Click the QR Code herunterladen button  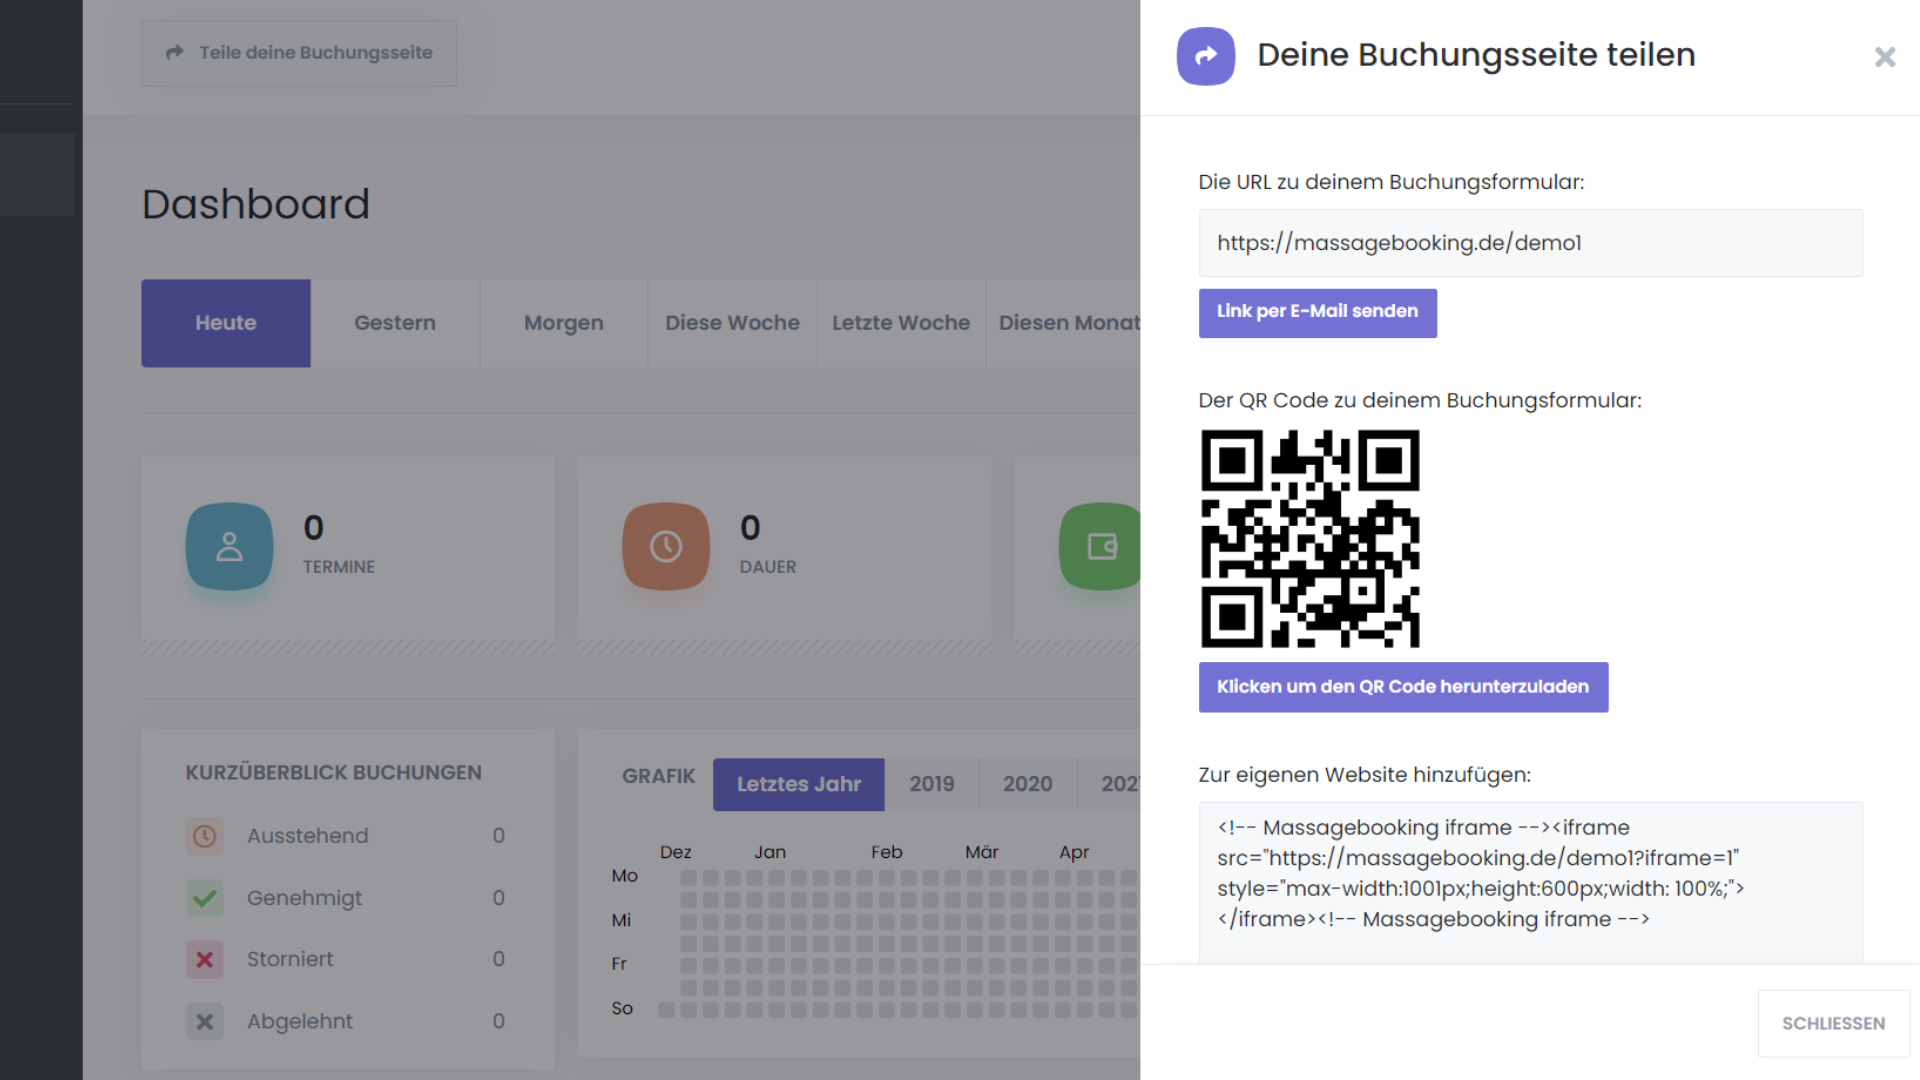(1403, 687)
